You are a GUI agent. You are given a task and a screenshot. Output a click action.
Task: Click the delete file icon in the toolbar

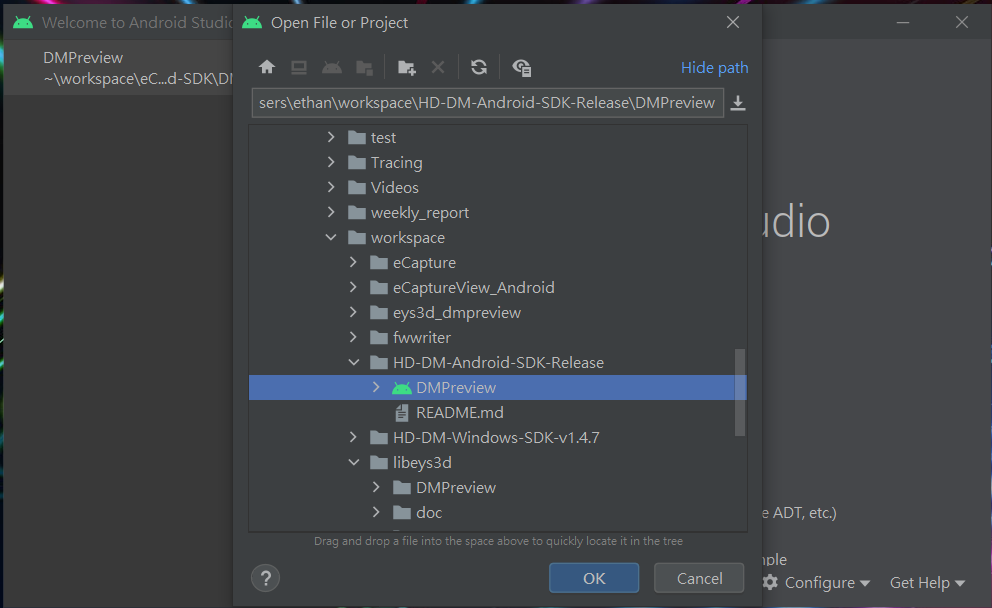[x=438, y=66]
